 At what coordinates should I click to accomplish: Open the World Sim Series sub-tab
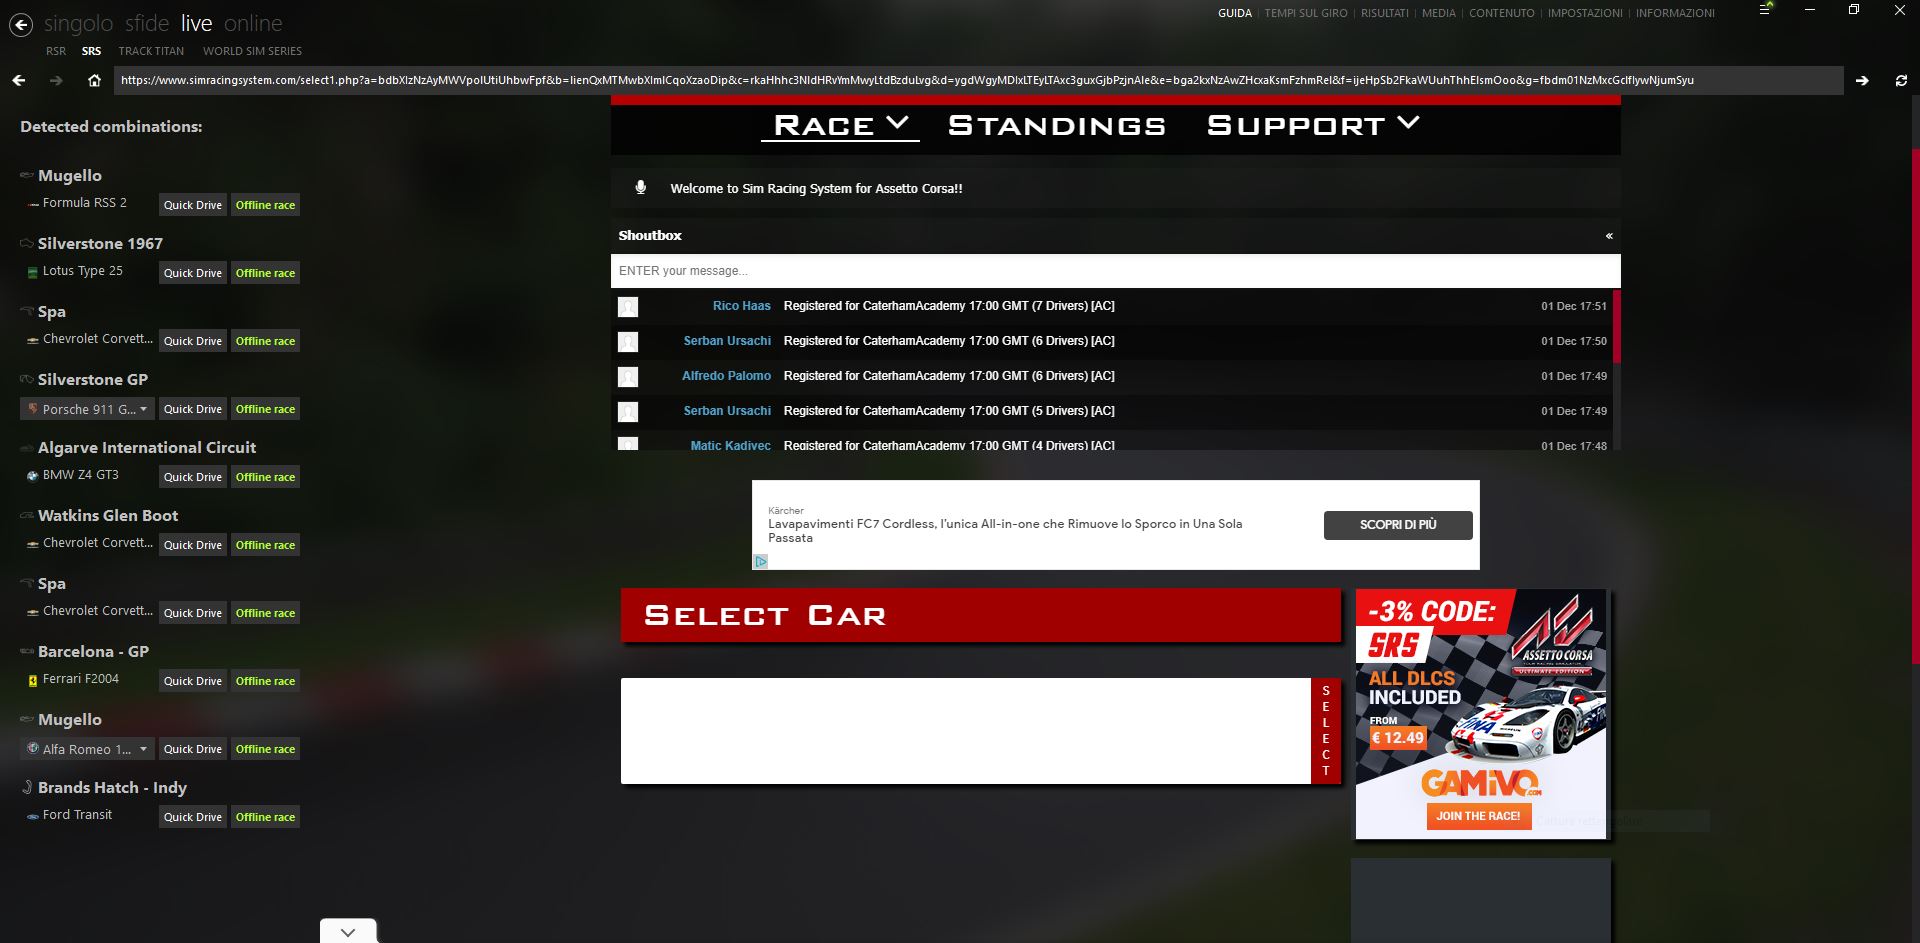[252, 51]
